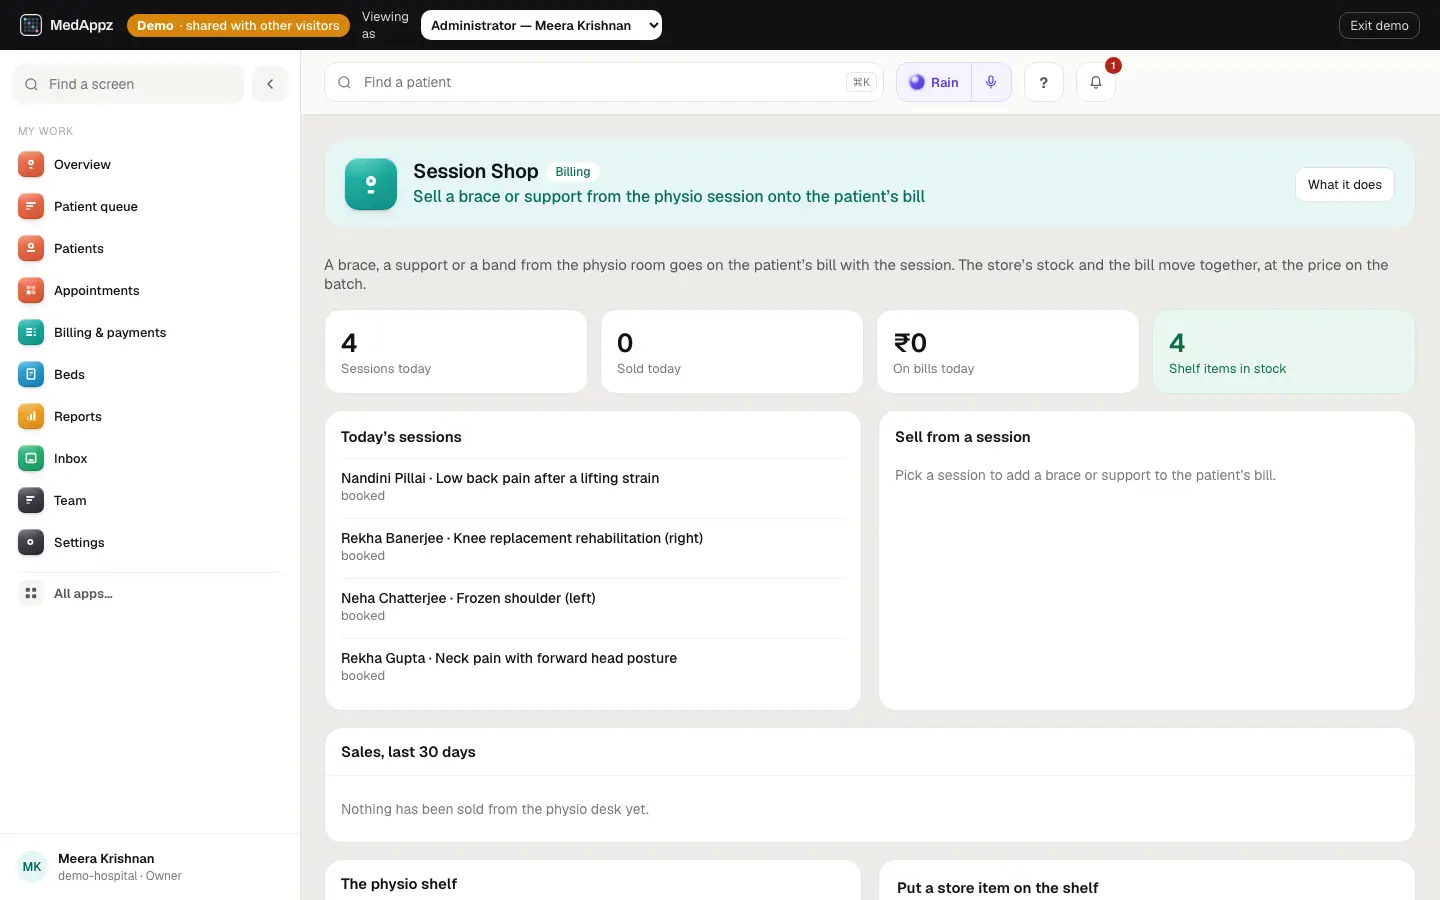Click Put a store item on the shelf heading
Viewport: 1440px width, 900px height.
997,888
